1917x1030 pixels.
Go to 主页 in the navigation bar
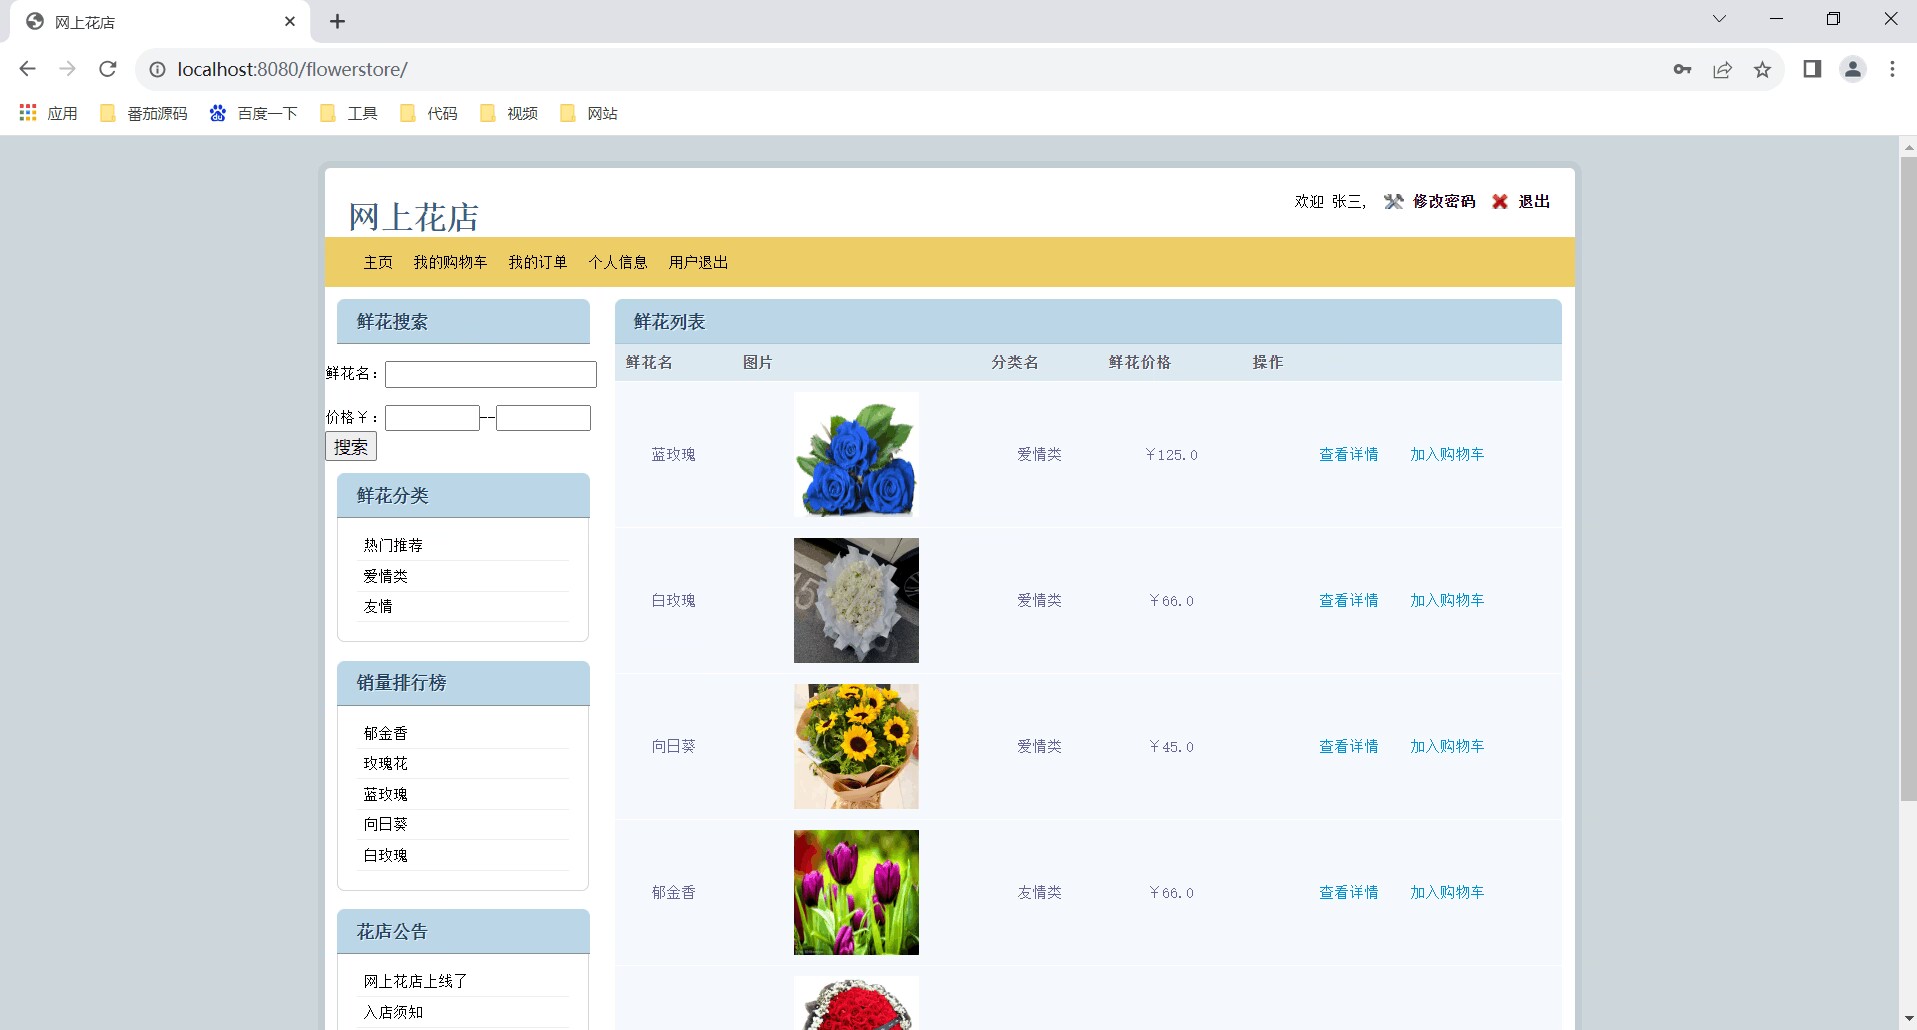(x=378, y=262)
